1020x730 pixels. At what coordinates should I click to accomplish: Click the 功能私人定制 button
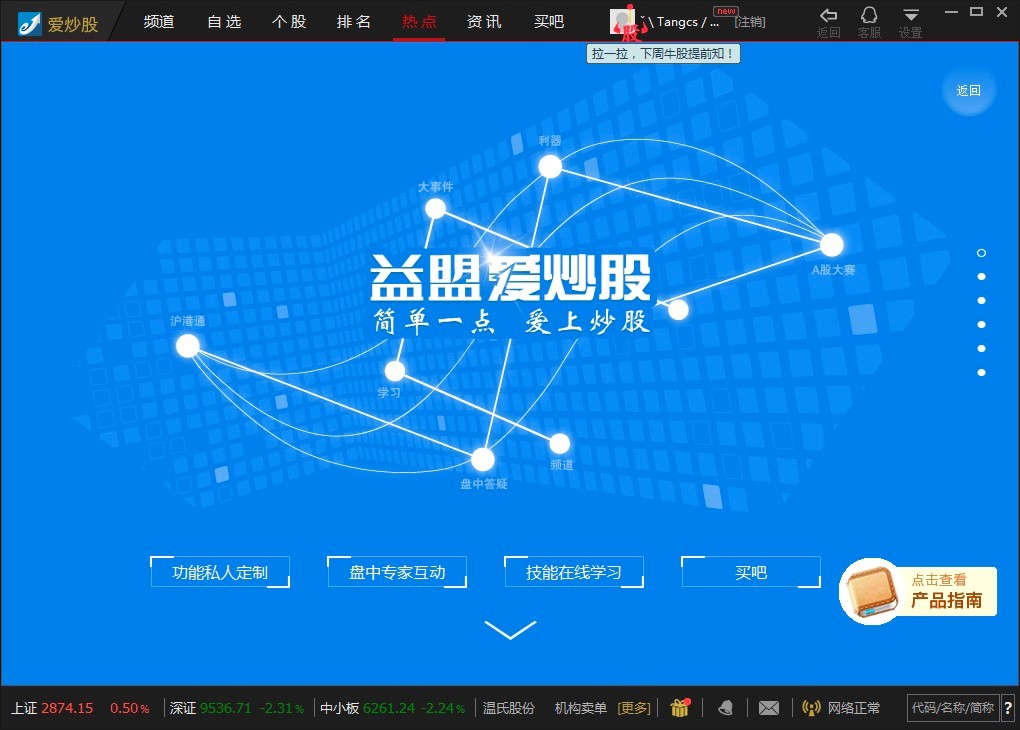219,571
